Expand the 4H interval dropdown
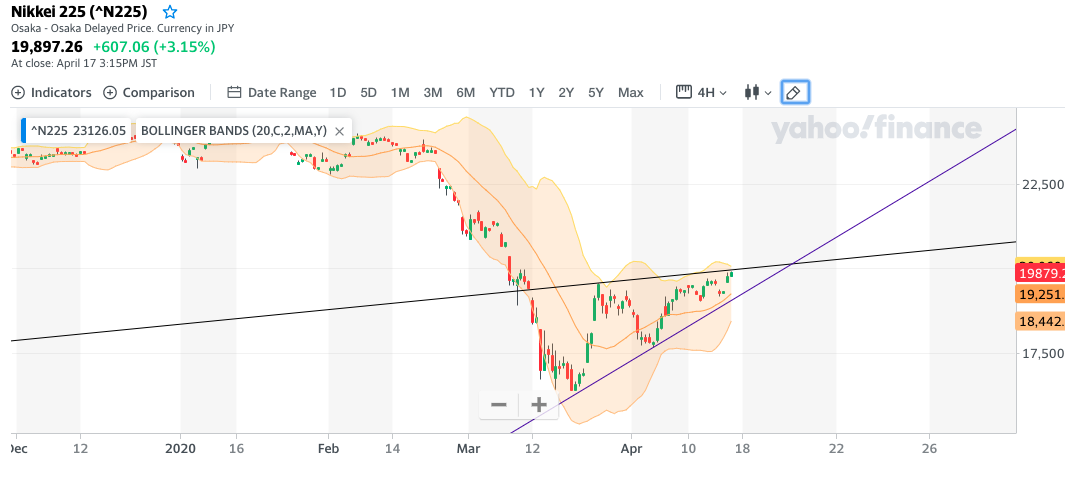This screenshot has height=479, width=1065. pyautogui.click(x=702, y=93)
